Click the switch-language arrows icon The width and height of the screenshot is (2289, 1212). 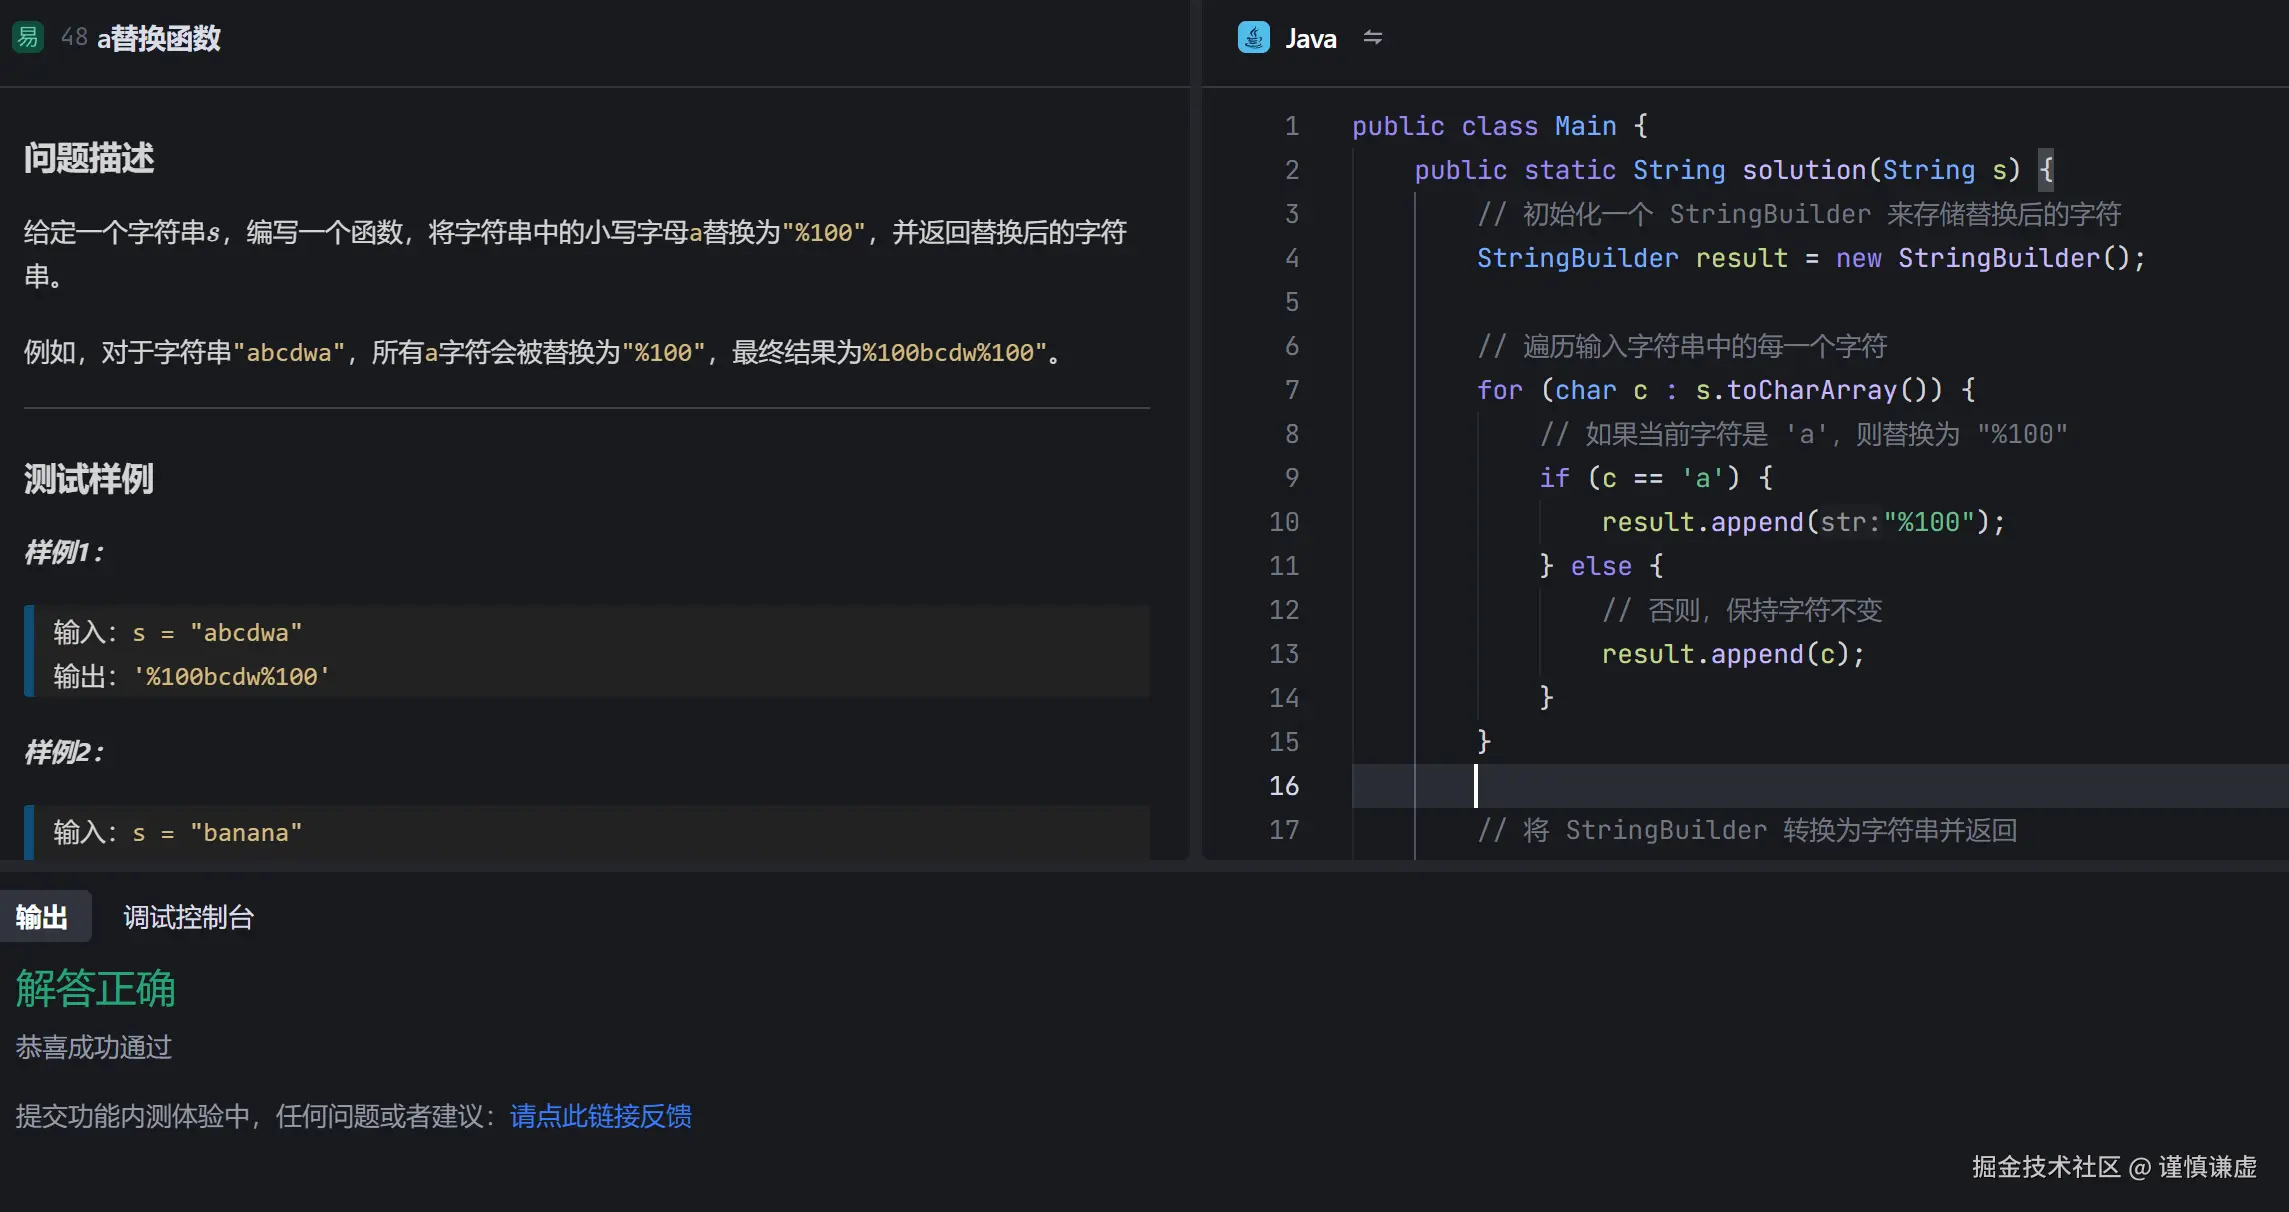[1373, 38]
